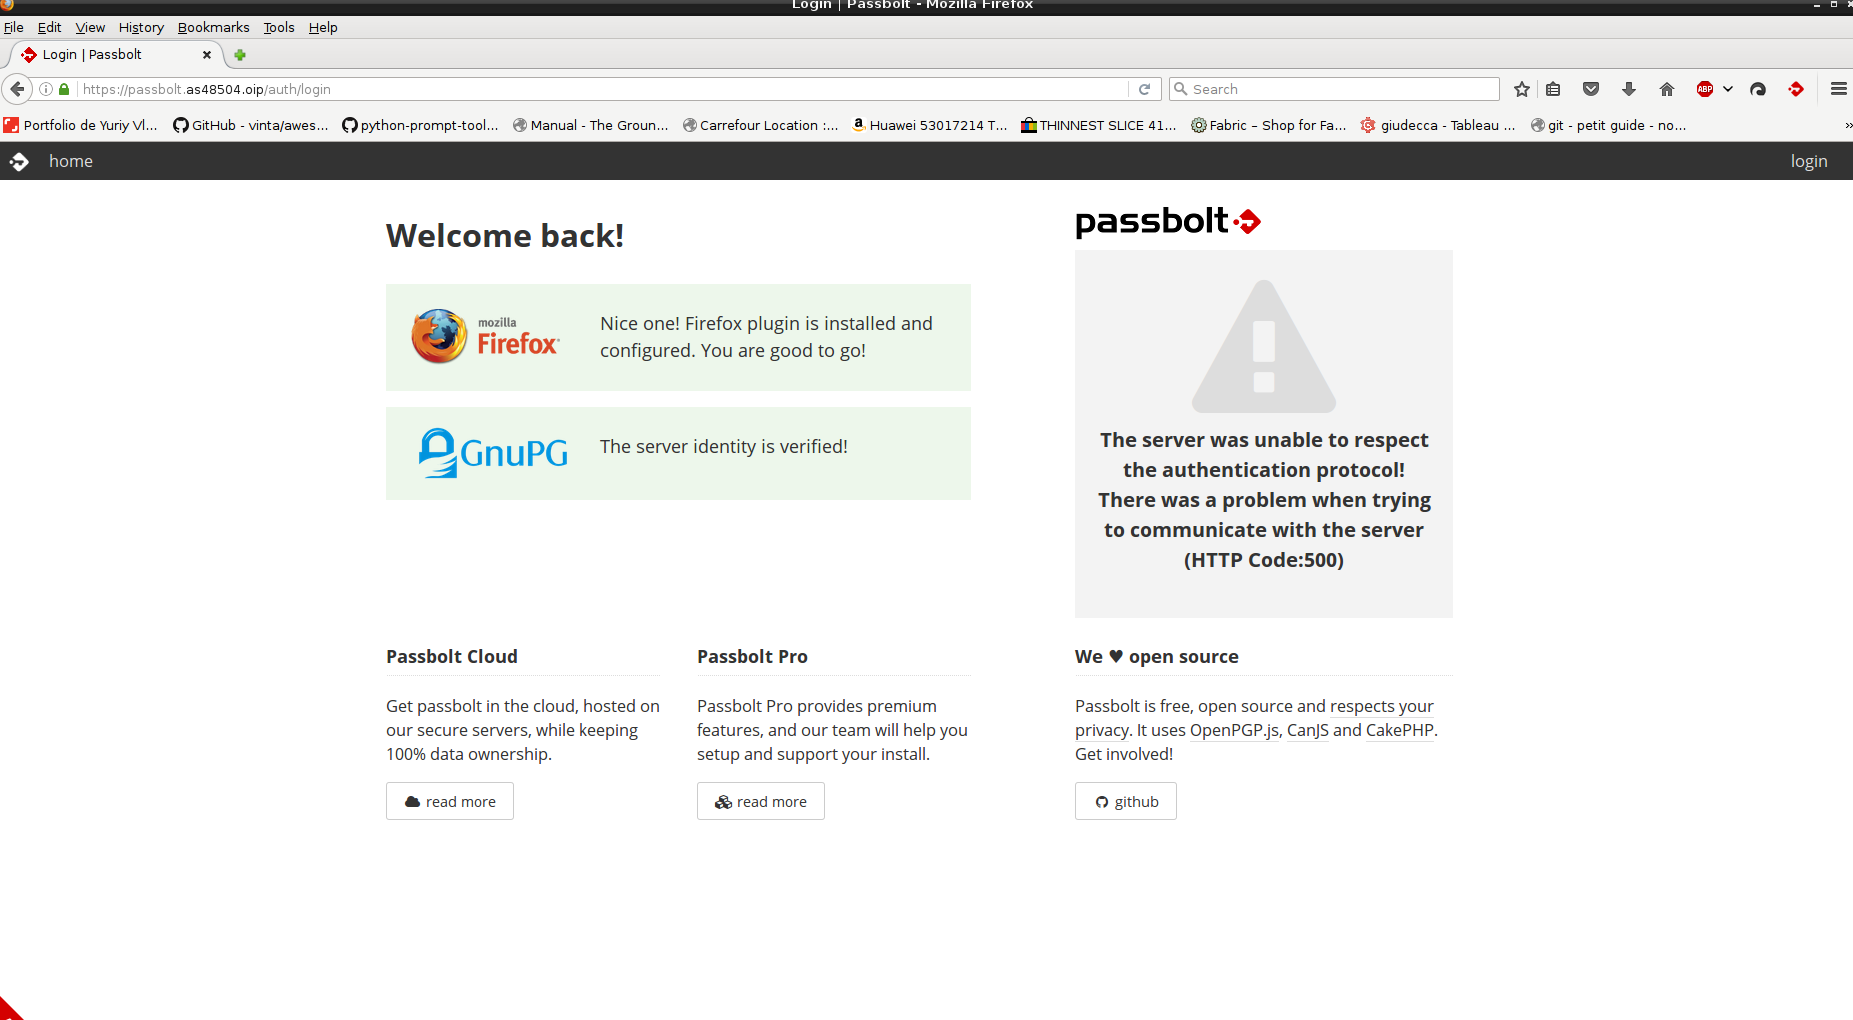
Task: Click the Passbolt home logo in navbar
Action: [x=20, y=160]
